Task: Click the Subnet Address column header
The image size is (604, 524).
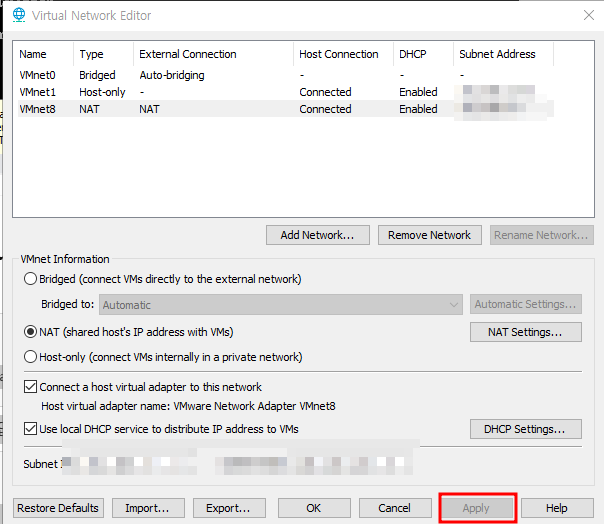Action: [503, 54]
